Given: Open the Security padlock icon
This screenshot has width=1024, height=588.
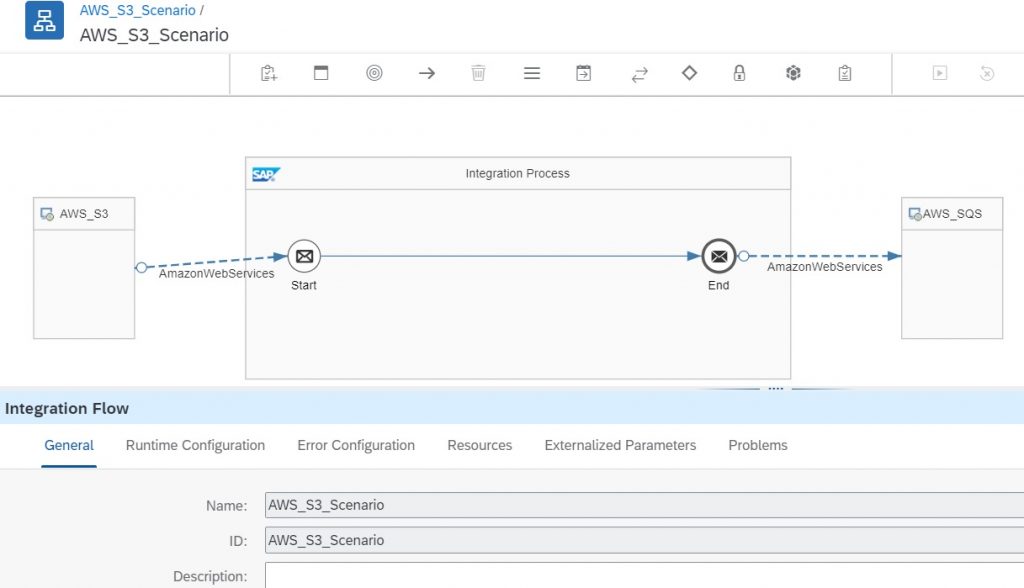Looking at the screenshot, I should tap(739, 73).
